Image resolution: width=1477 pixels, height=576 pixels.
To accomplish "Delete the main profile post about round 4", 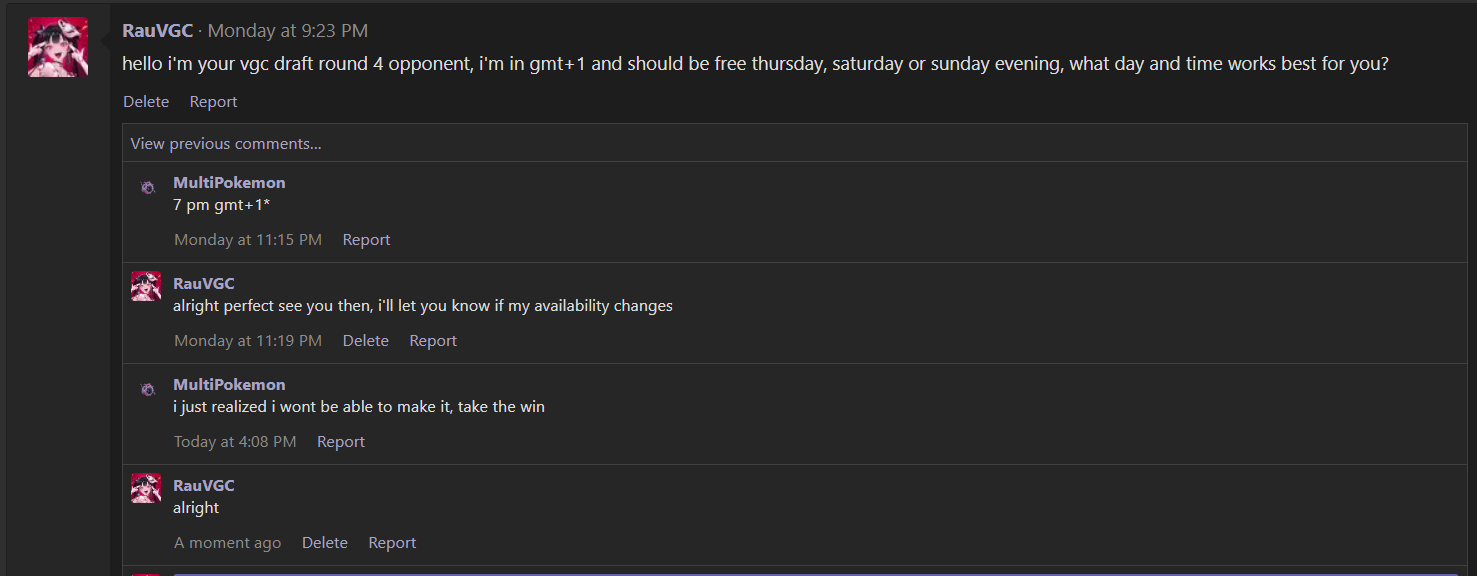I will click(146, 102).
